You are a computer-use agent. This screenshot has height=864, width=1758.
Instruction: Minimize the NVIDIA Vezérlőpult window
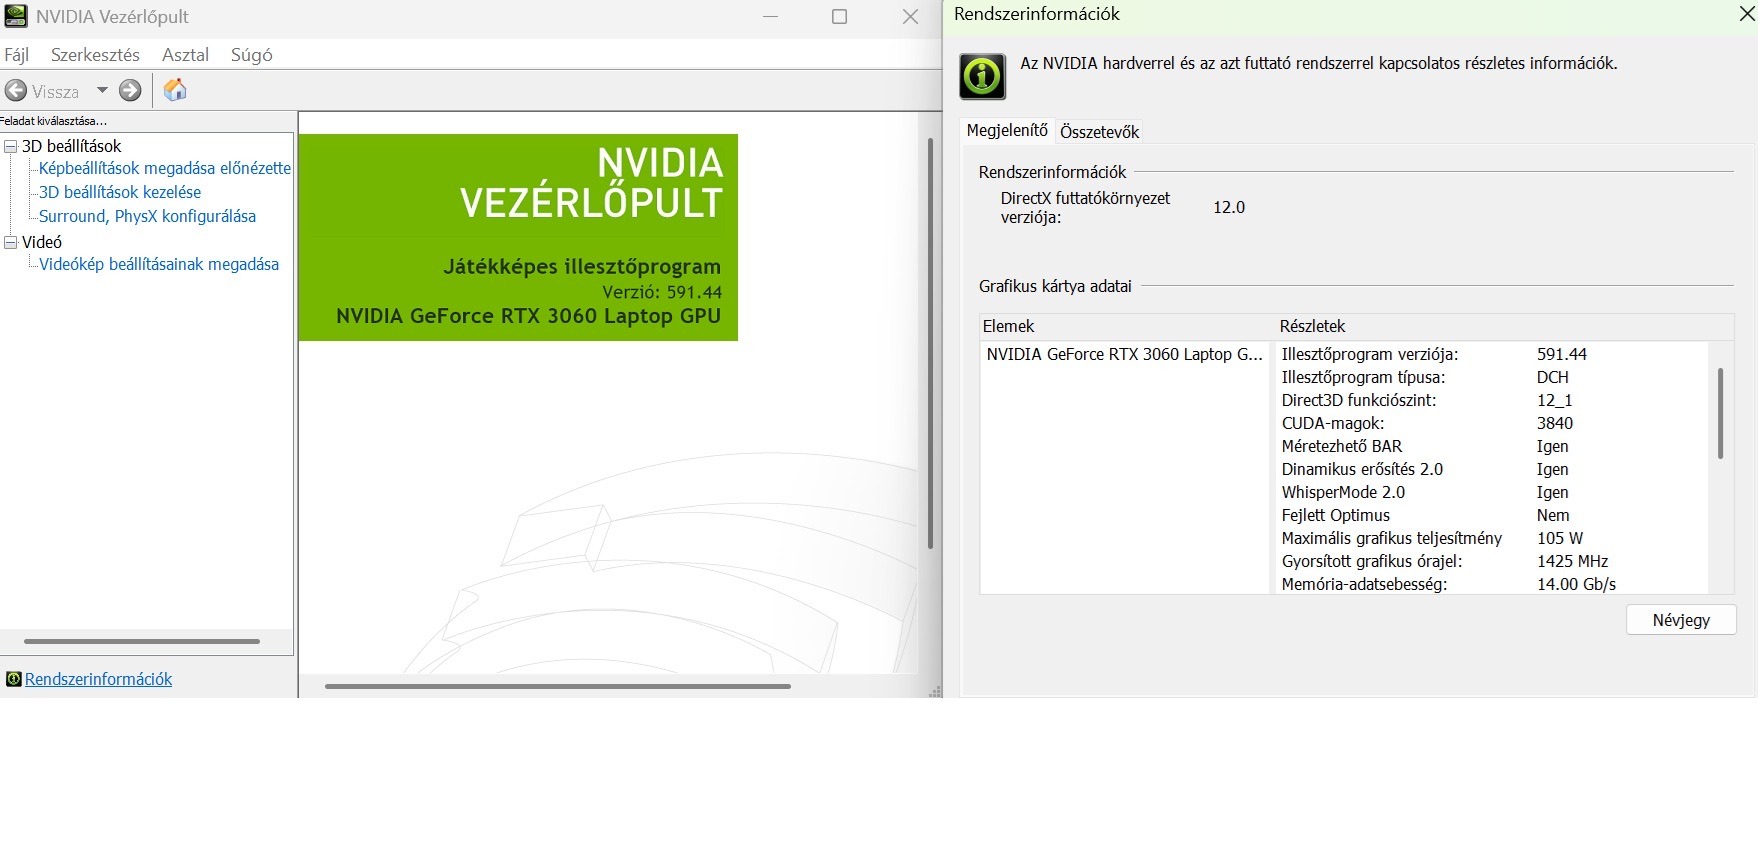(770, 16)
